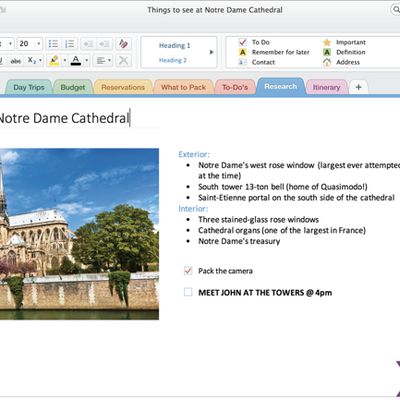The width and height of the screenshot is (400, 400).
Task: Click the Remember for later tag icon
Action: [243, 52]
